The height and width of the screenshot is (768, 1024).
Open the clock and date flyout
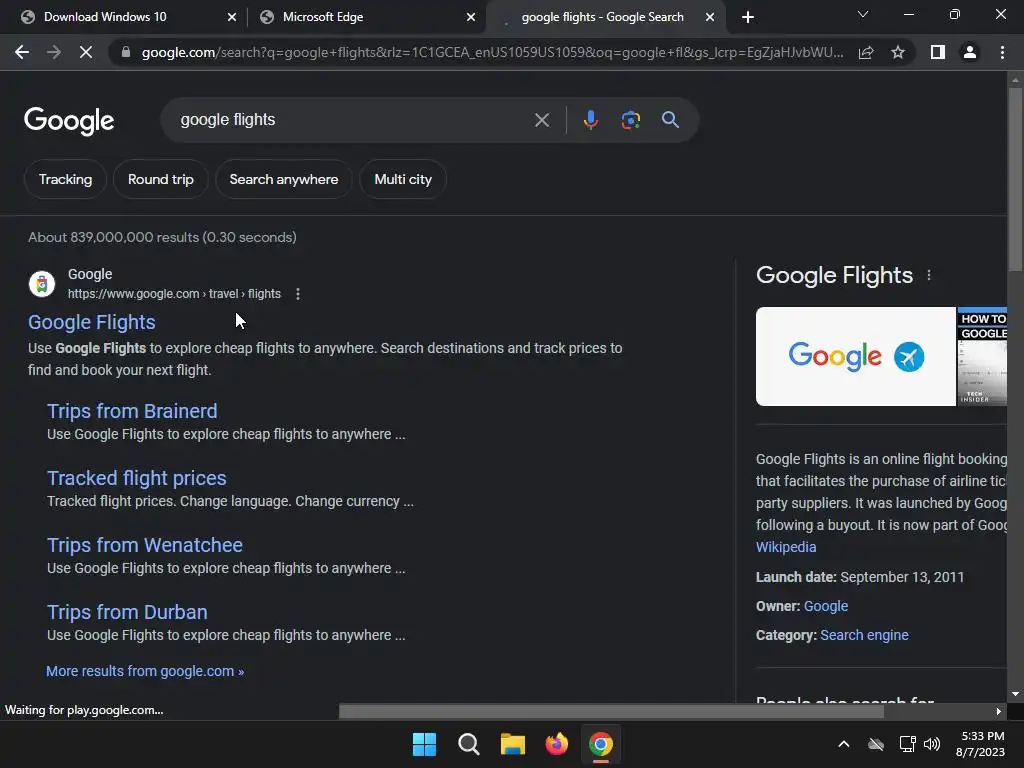980,744
